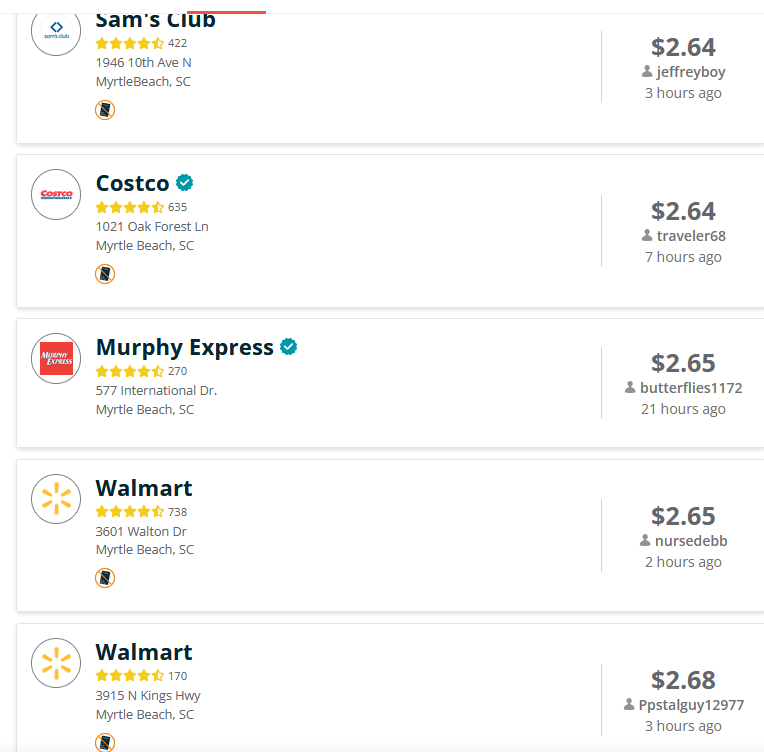Viewport: 764px width, 752px height.
Task: Open Walmart listing rated by 738 users
Action: tap(144, 488)
